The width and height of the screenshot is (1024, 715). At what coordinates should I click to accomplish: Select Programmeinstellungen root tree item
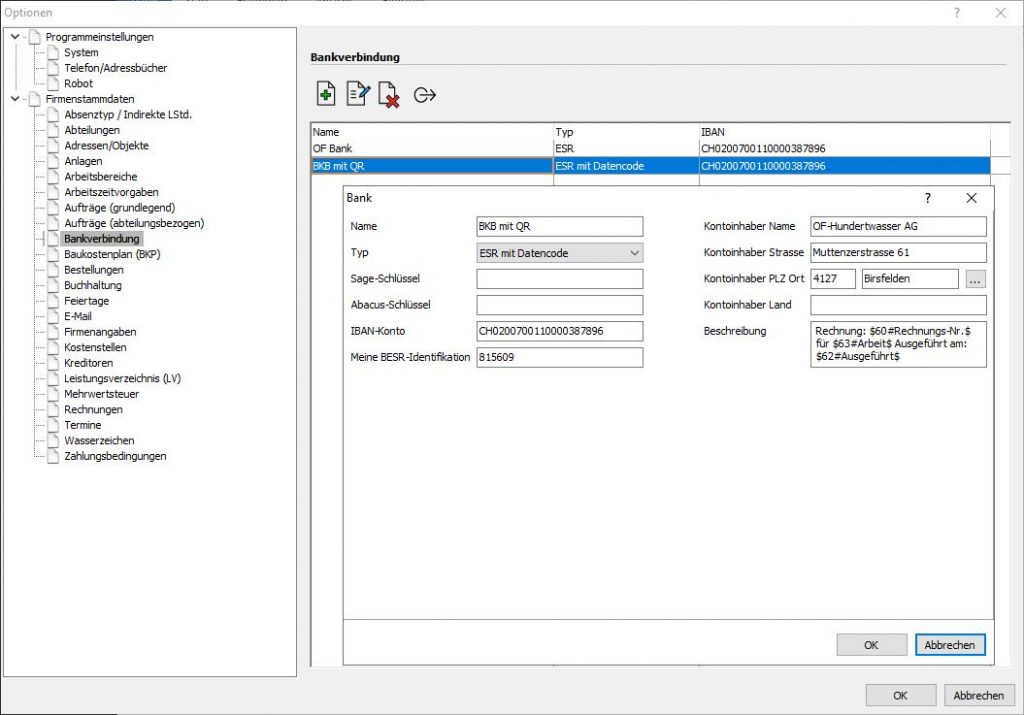click(x=99, y=37)
